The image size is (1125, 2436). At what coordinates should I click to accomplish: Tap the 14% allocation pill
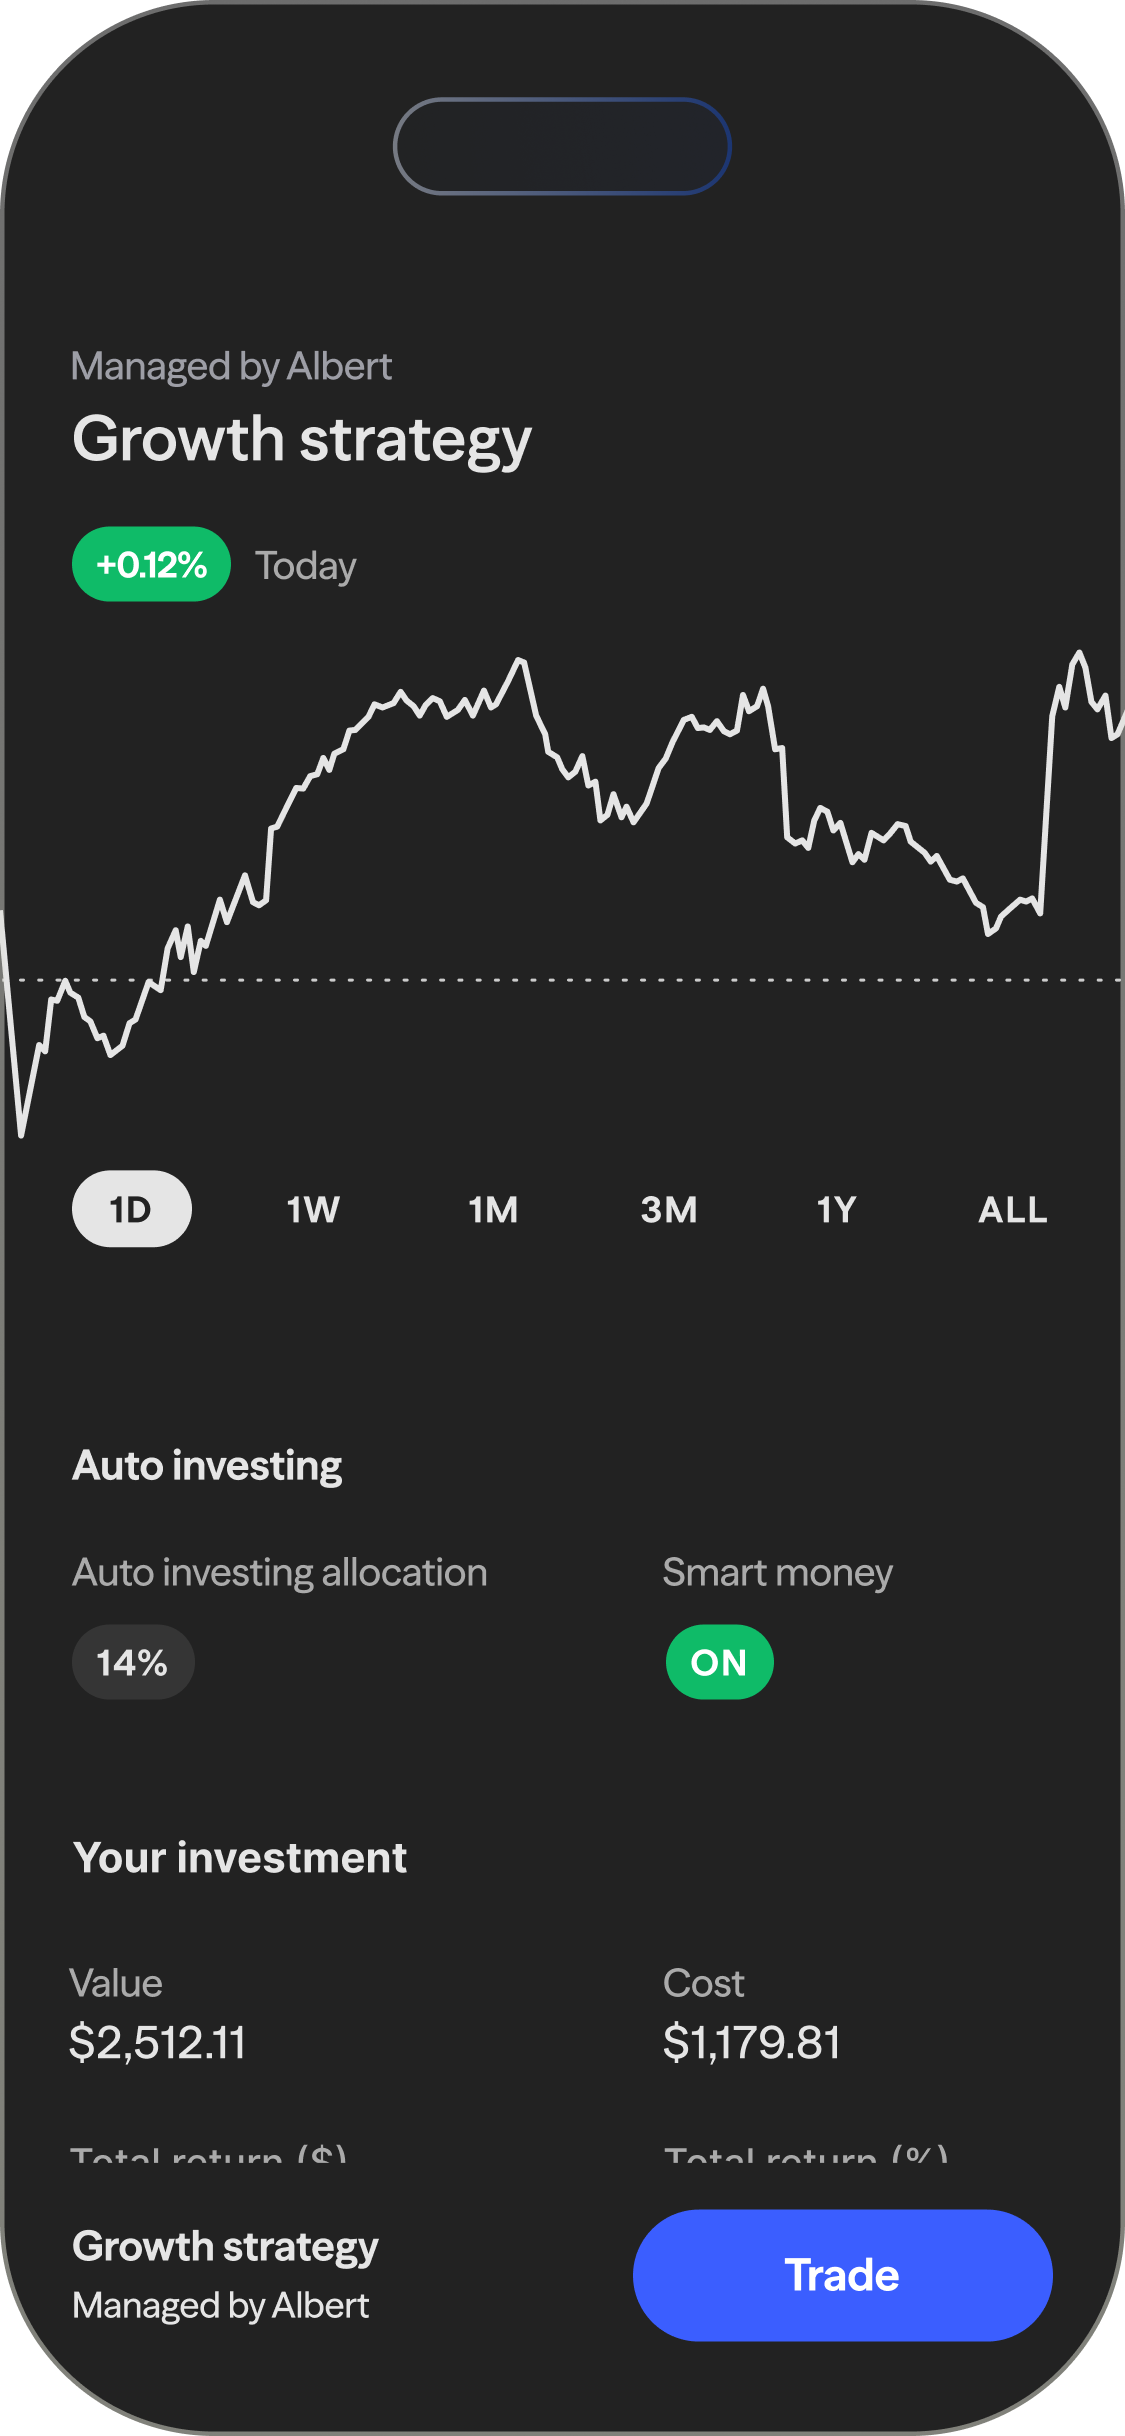pos(132,1662)
